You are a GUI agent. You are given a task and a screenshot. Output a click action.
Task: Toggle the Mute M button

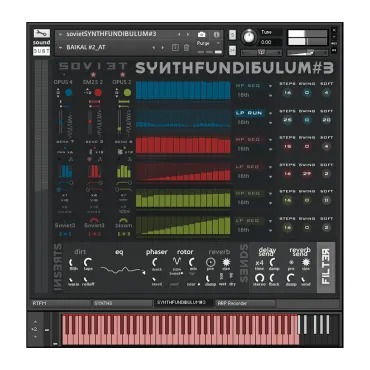(232, 50)
